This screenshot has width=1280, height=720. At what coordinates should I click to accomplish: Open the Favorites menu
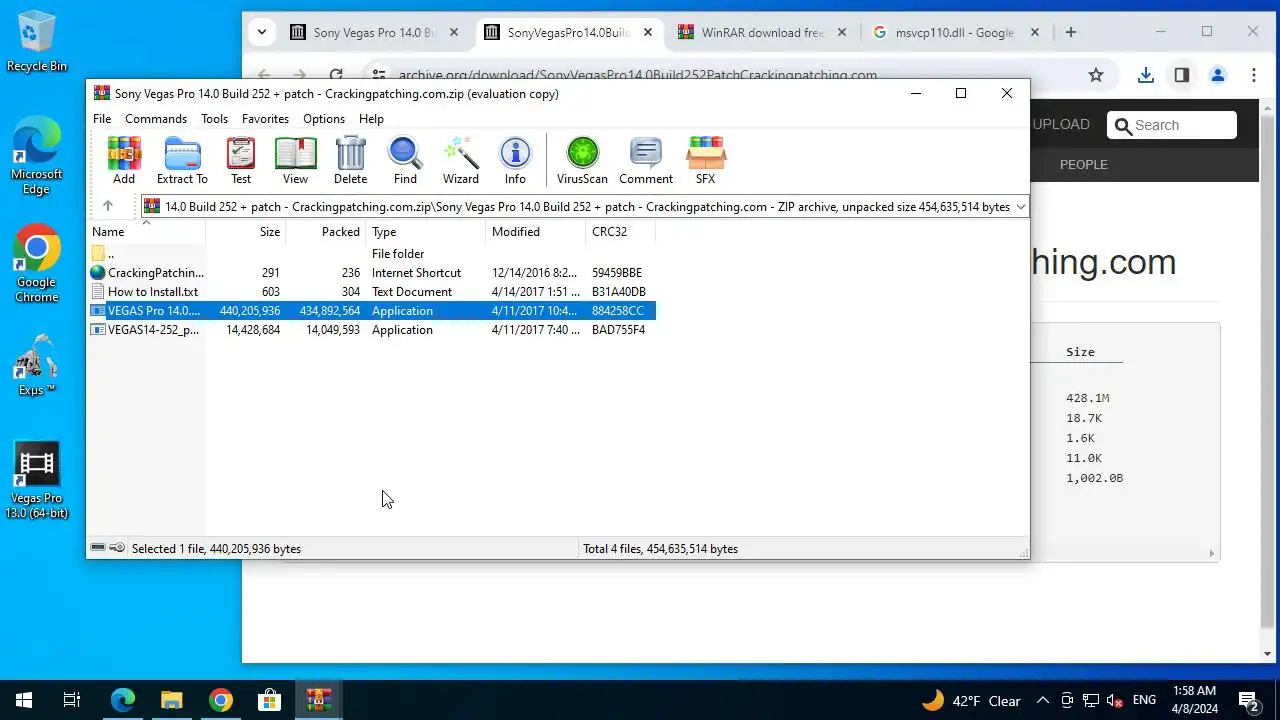point(265,119)
